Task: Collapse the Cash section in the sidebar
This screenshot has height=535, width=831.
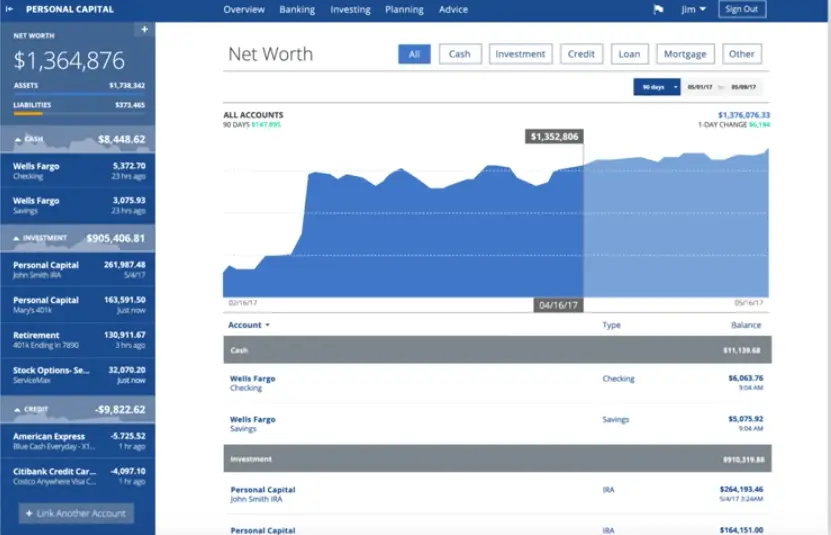Action: 17,139
